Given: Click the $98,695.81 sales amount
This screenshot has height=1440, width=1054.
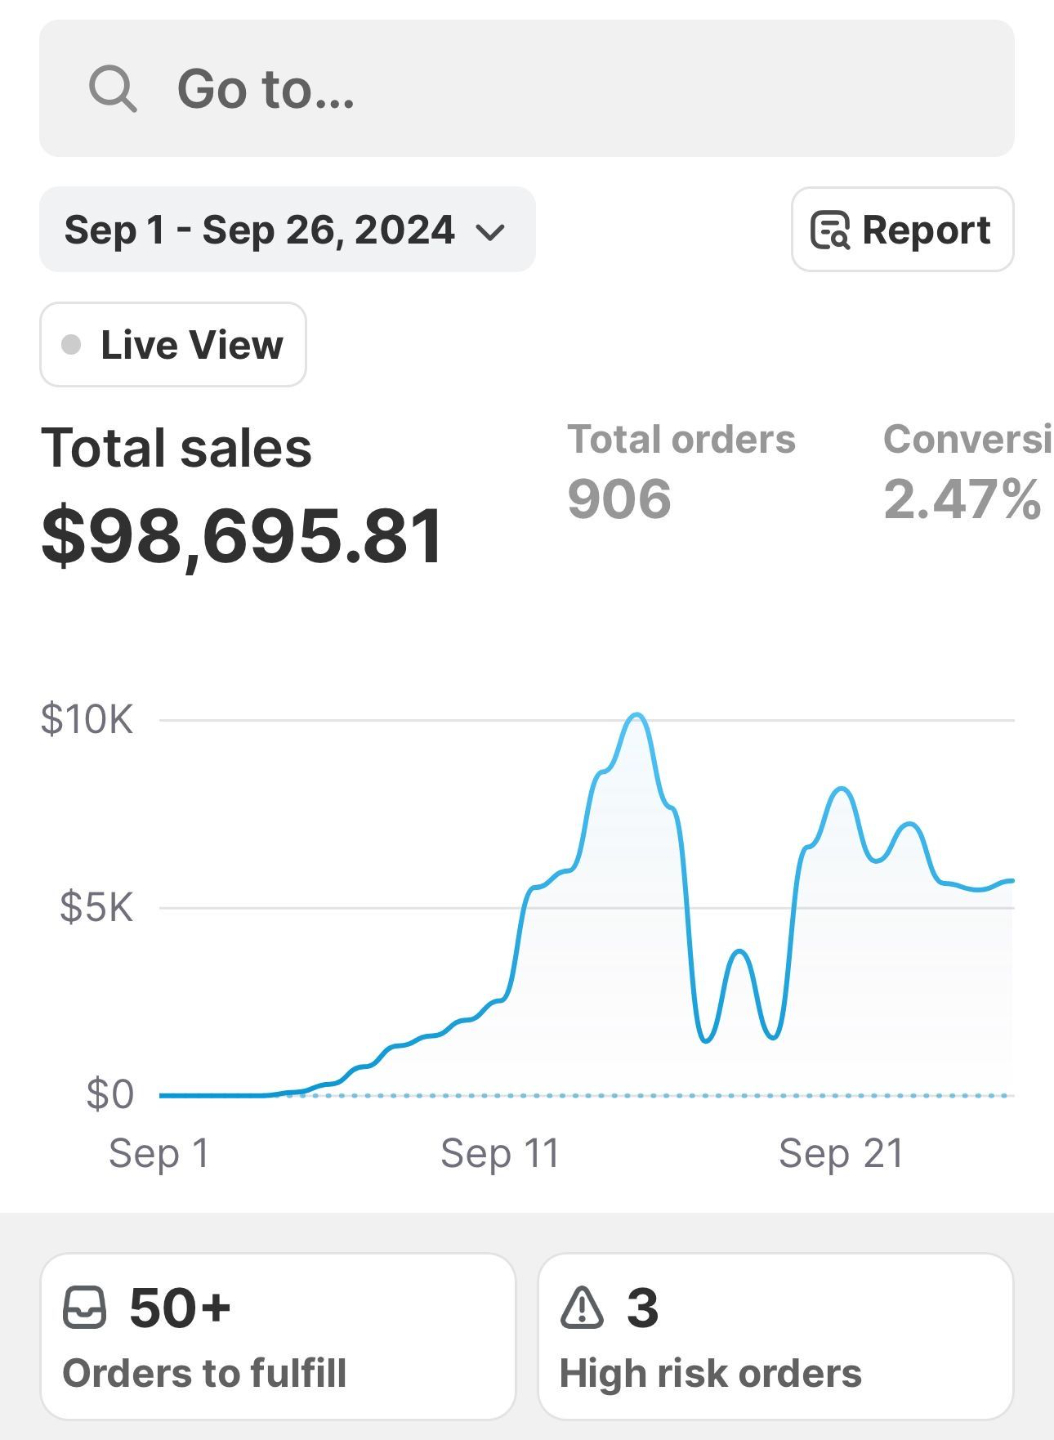Looking at the screenshot, I should [242, 537].
